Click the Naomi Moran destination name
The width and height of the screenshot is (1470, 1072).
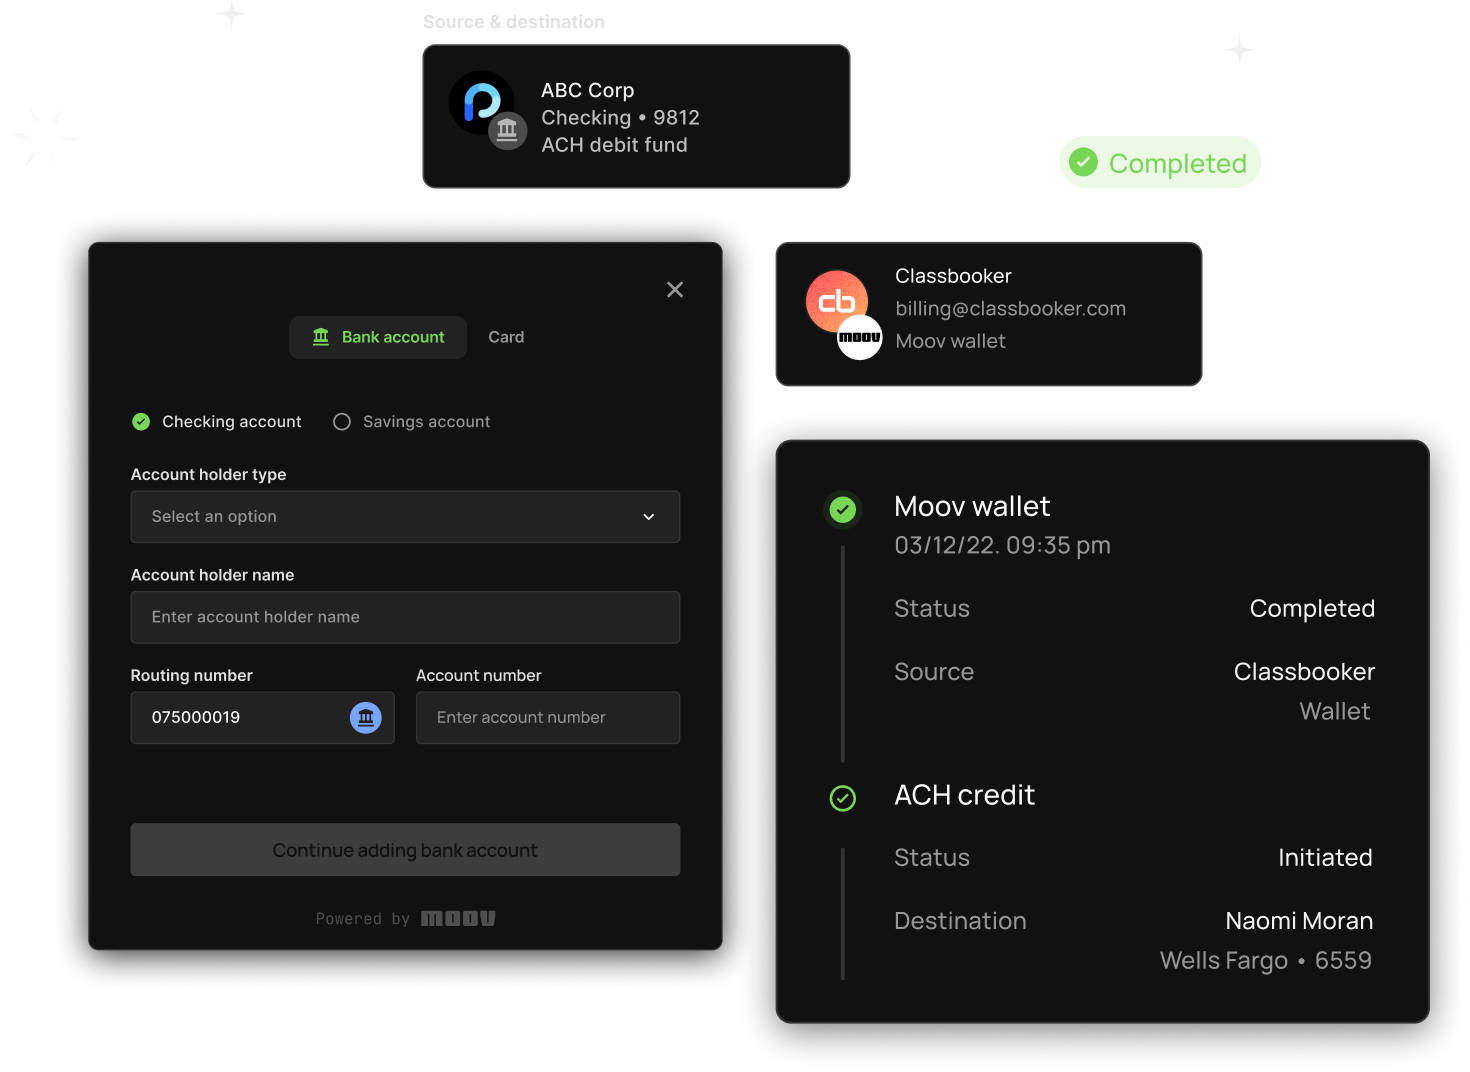click(1299, 920)
